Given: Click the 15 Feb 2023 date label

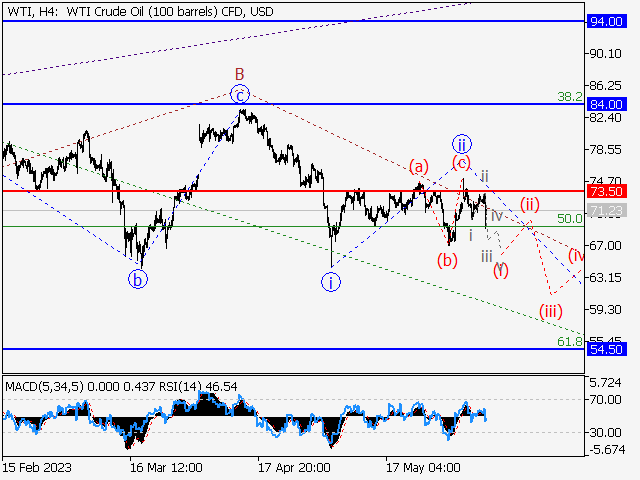Looking at the screenshot, I should click(37, 467).
